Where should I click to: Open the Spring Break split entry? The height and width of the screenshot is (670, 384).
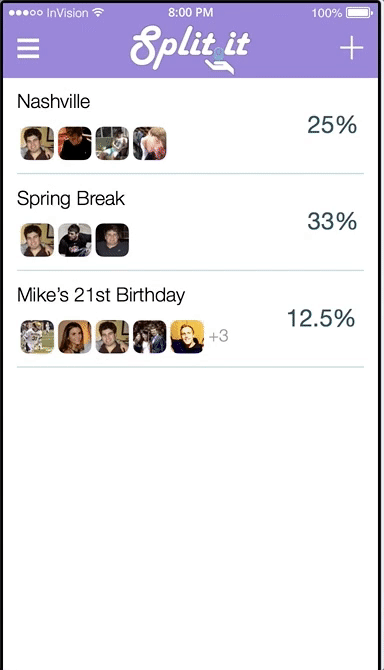coord(191,222)
